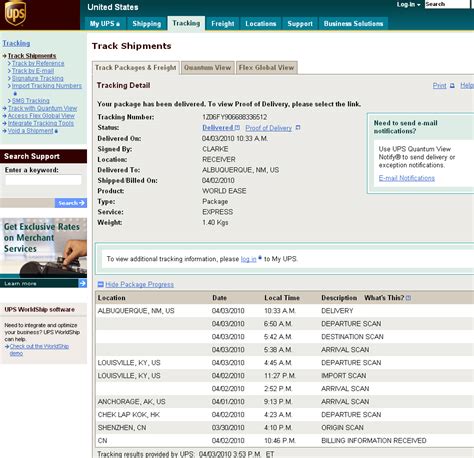474x458 pixels.
Task: Click the lock icon next to Void a Shipment
Action: [x=56, y=131]
